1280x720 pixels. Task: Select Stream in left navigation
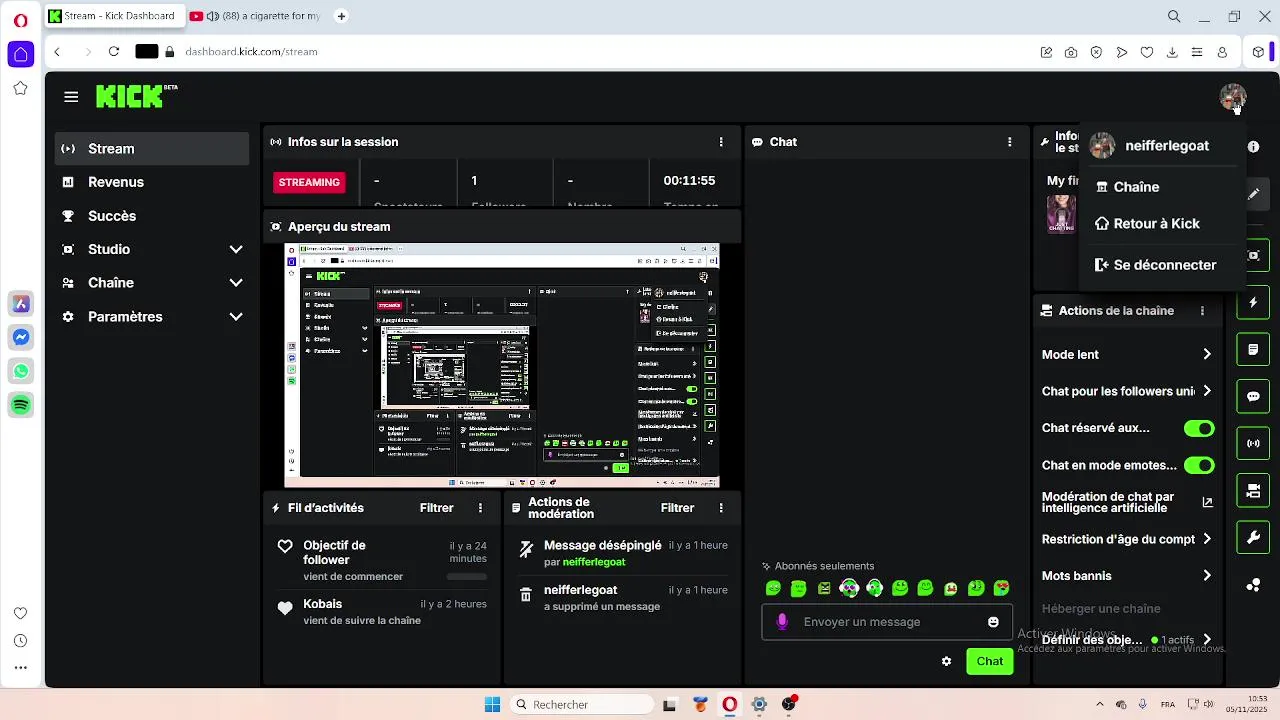tap(152, 149)
